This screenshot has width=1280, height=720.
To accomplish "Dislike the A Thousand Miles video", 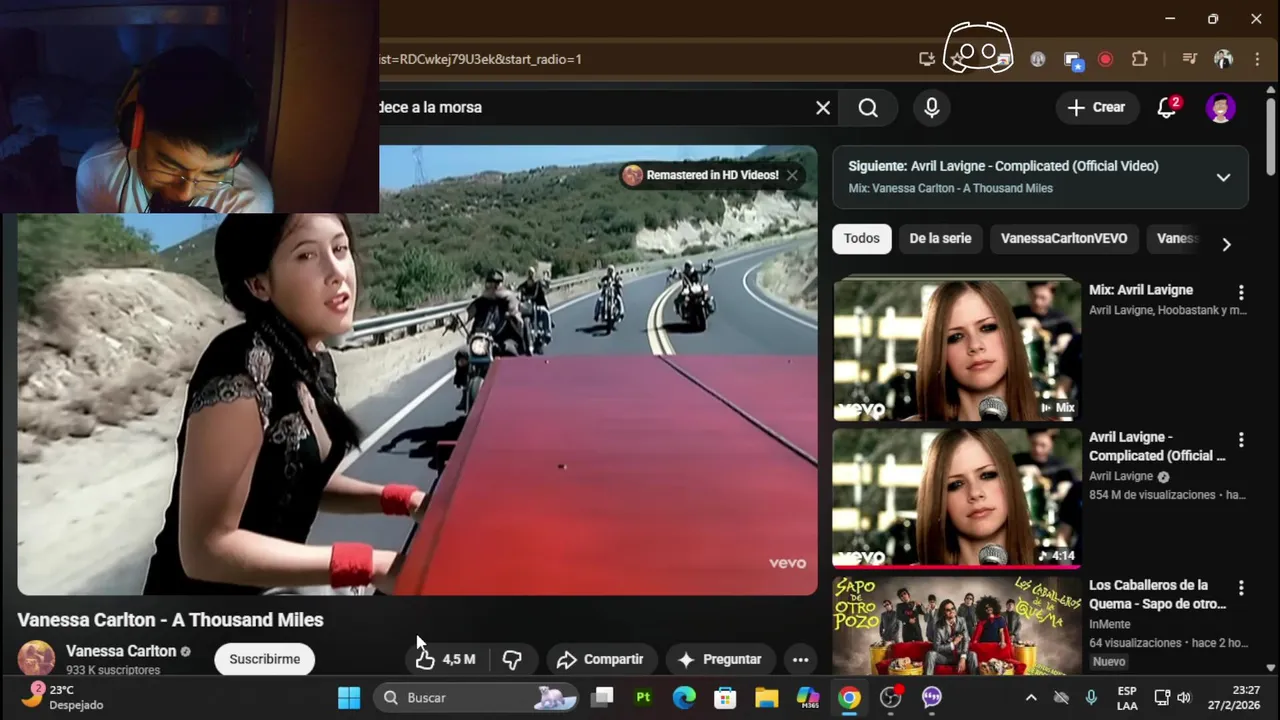I will tap(512, 659).
